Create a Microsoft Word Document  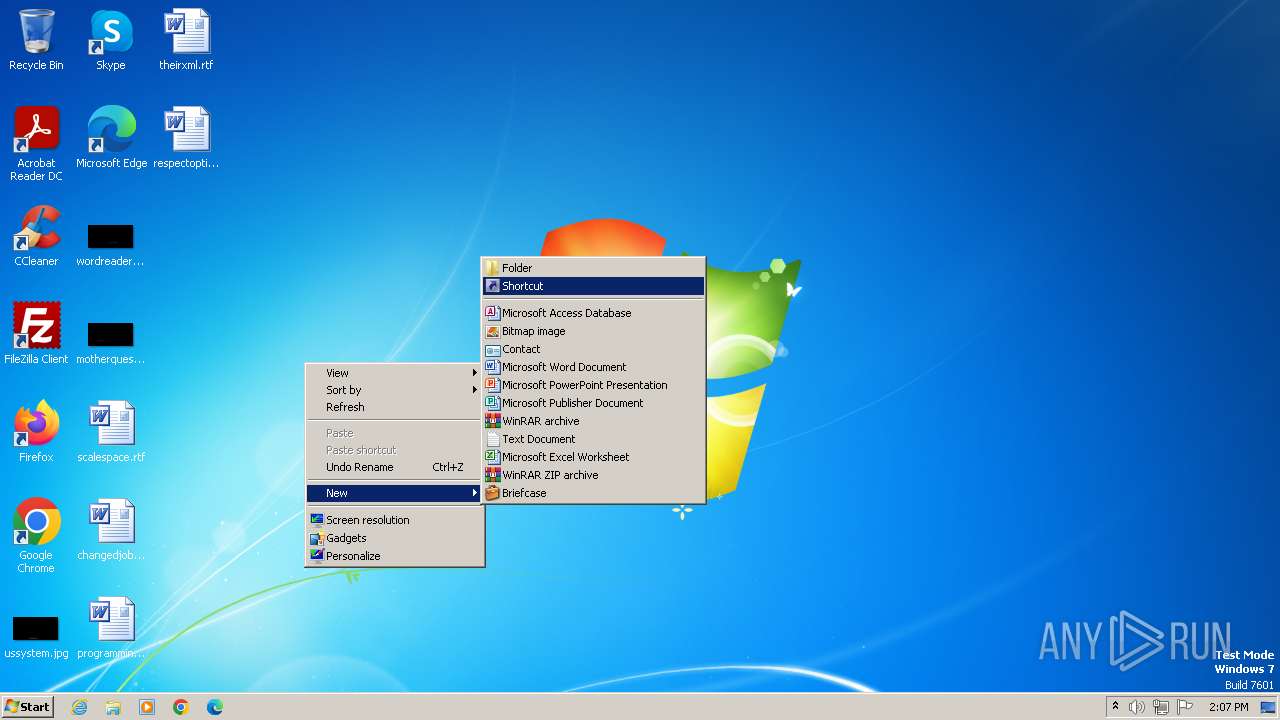click(594, 367)
